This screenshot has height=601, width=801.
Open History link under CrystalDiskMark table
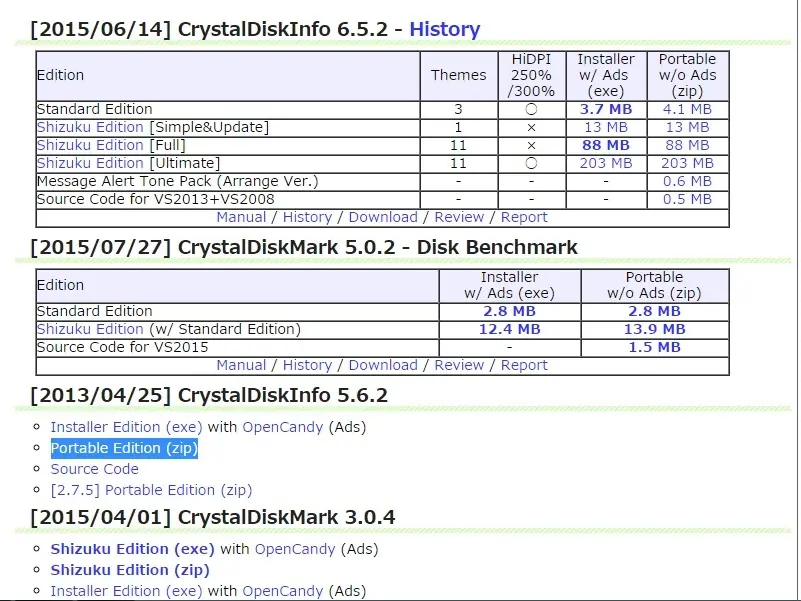(307, 365)
